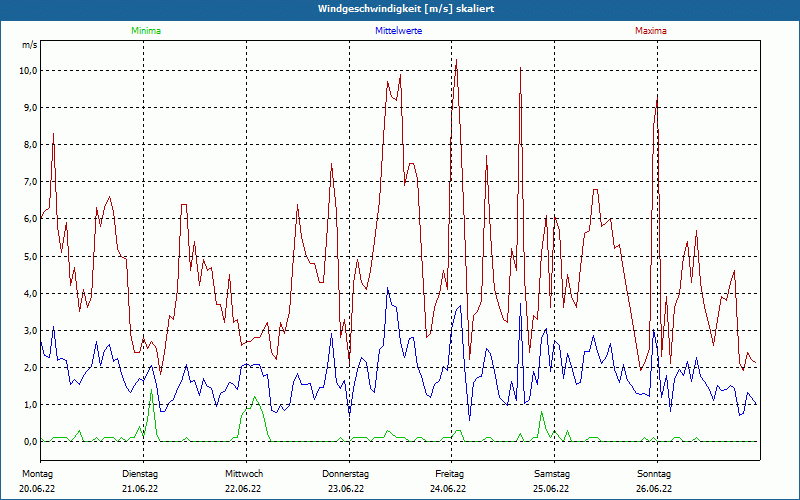Click the green Minima legend label

click(x=146, y=31)
